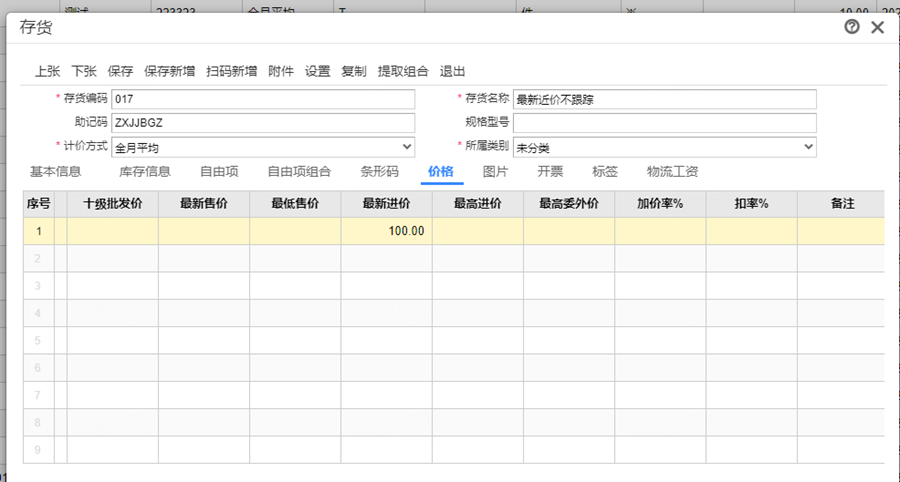Image resolution: width=900 pixels, height=482 pixels.
Task: Click 保存新增 to save and add
Action: [169, 71]
